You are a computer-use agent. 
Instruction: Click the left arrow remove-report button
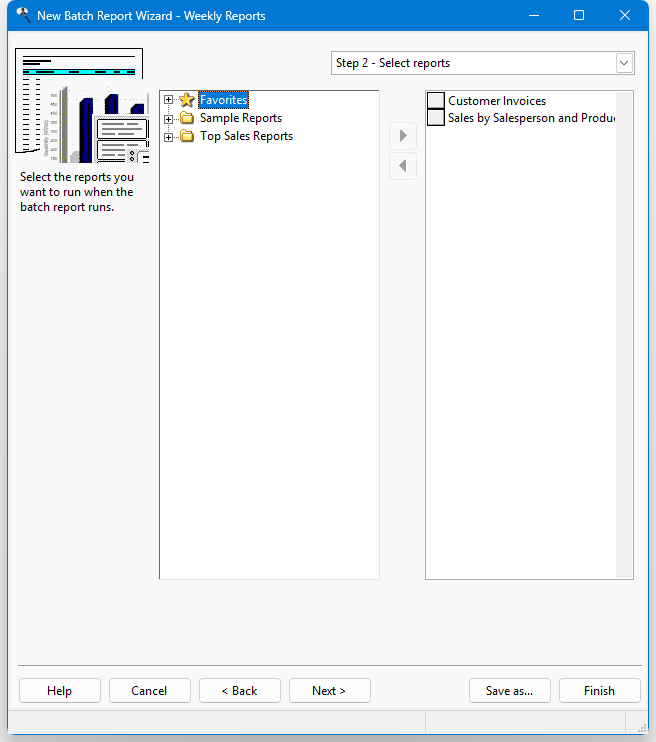pyautogui.click(x=403, y=166)
